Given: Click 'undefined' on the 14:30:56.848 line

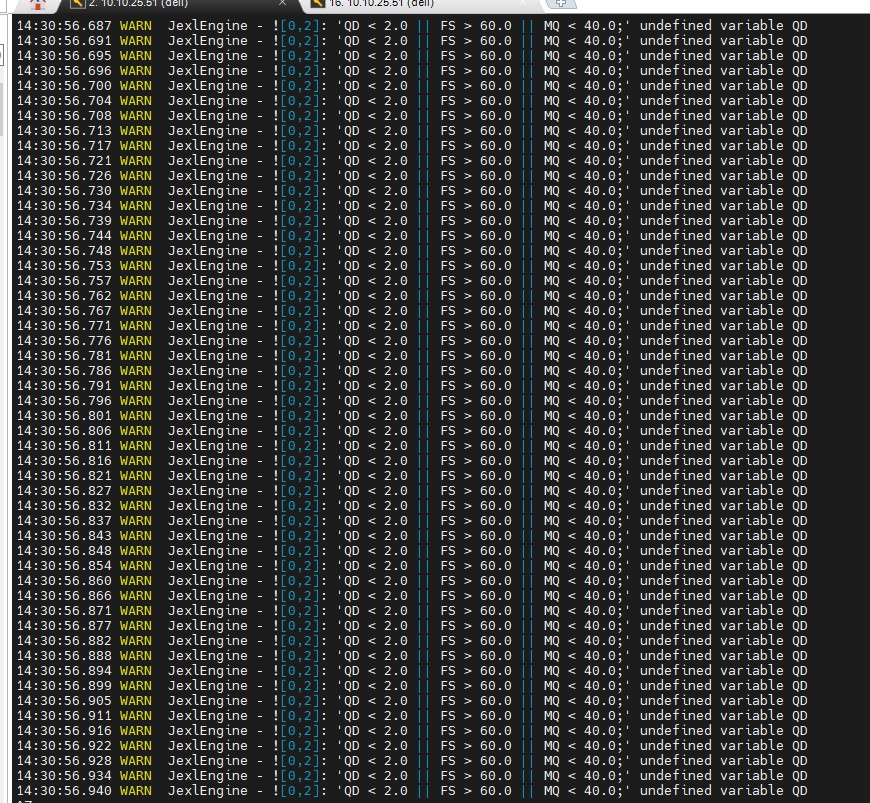Looking at the screenshot, I should coord(675,550).
